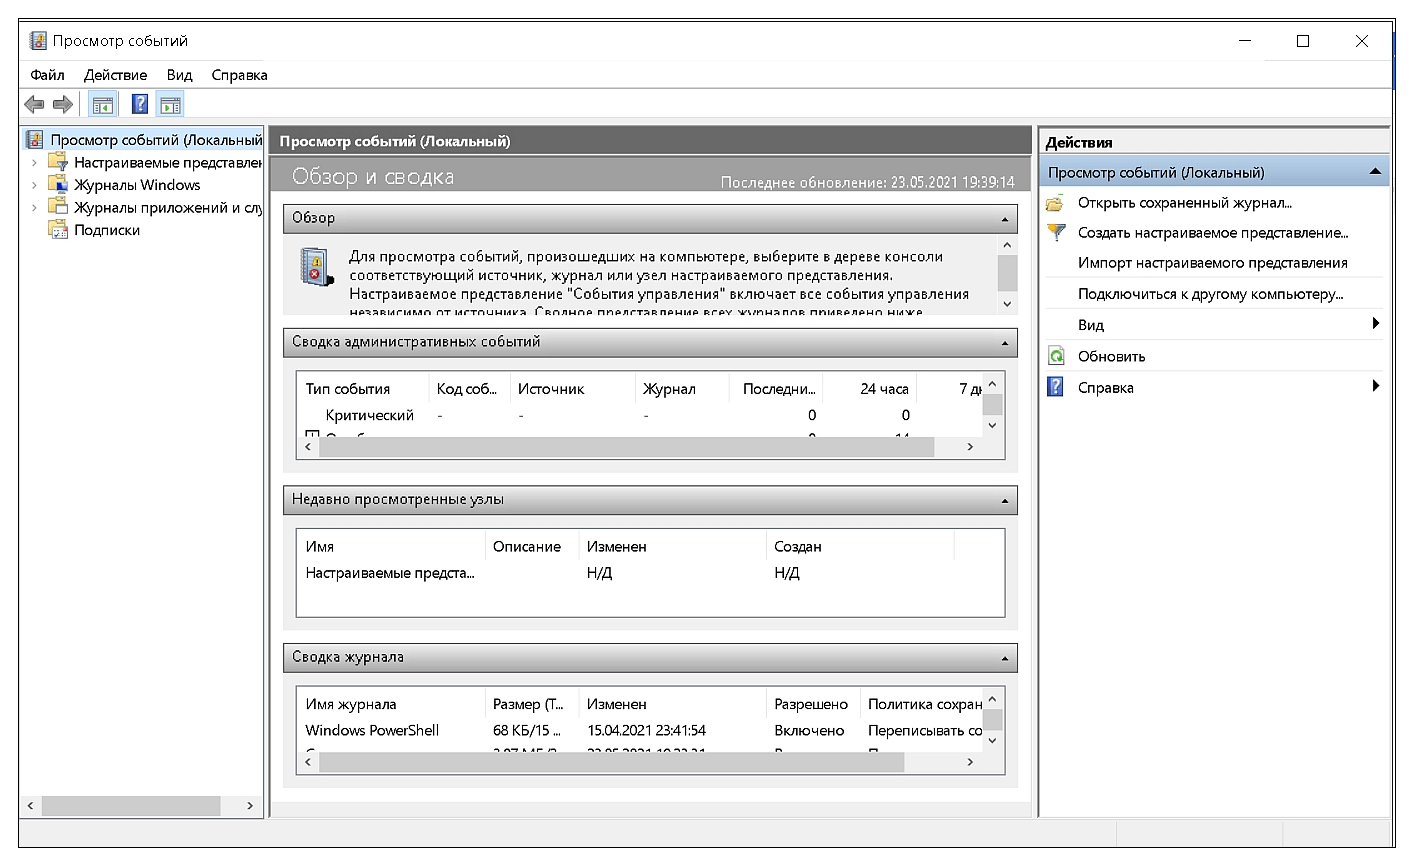
Task: Open the Вид menu in menu bar
Action: (x=179, y=75)
